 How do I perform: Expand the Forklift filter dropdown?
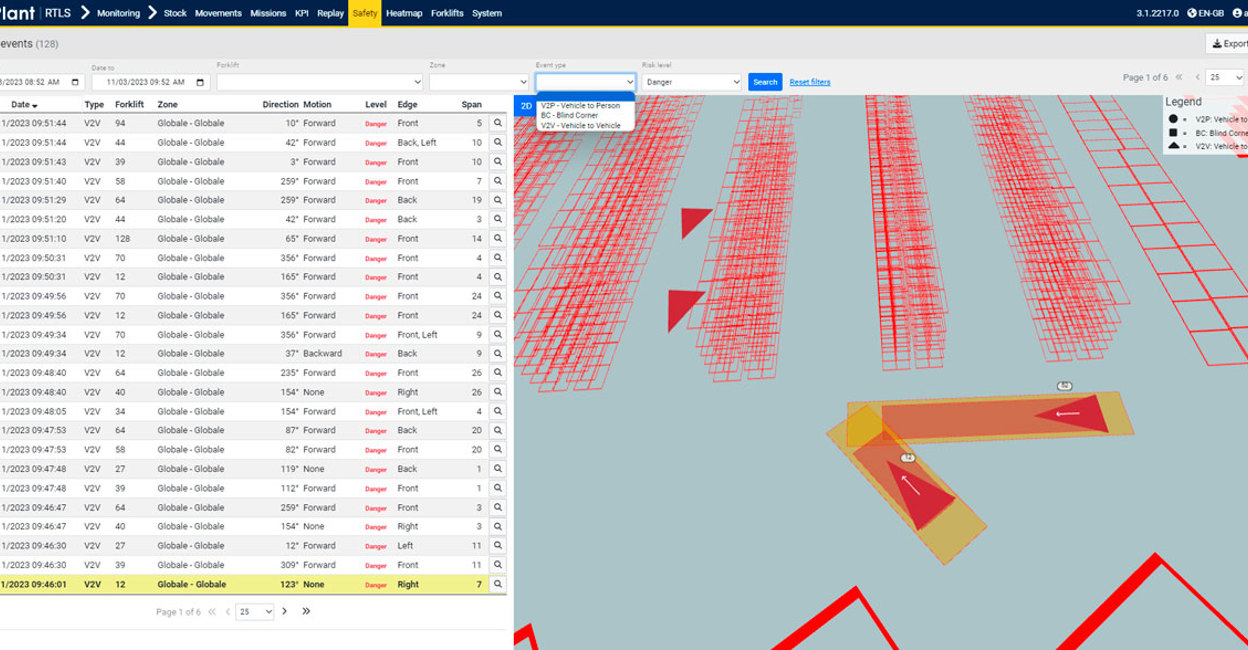(x=319, y=82)
